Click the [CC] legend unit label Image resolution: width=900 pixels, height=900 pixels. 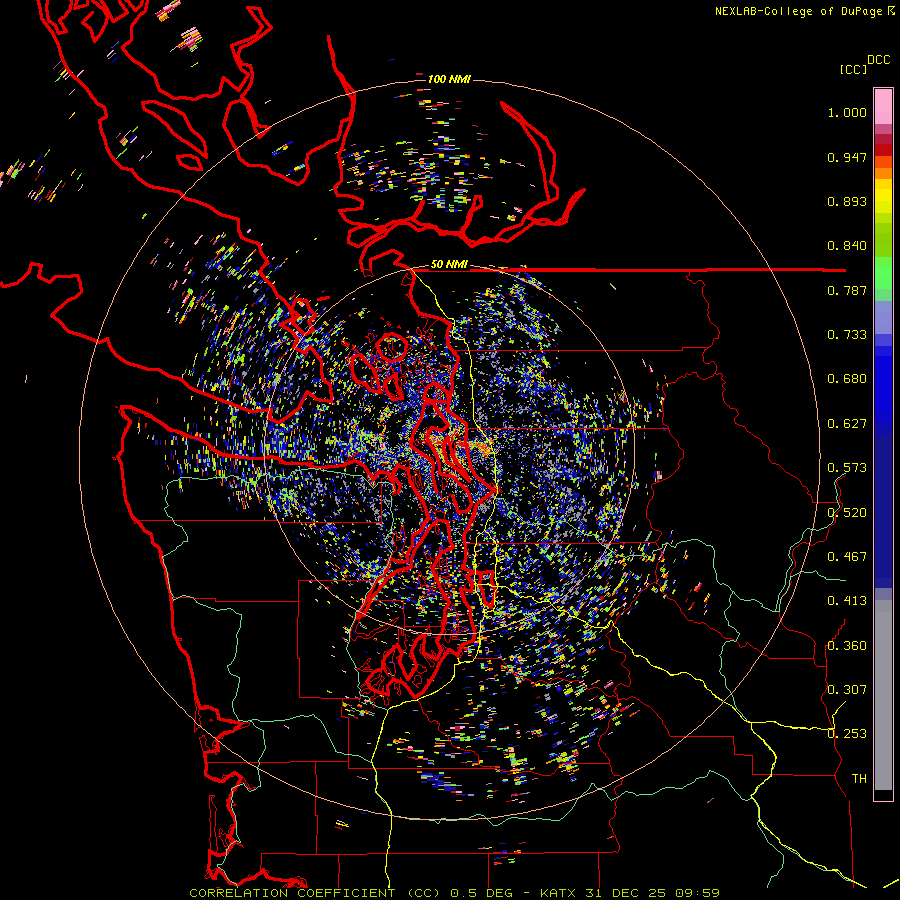click(x=853, y=69)
